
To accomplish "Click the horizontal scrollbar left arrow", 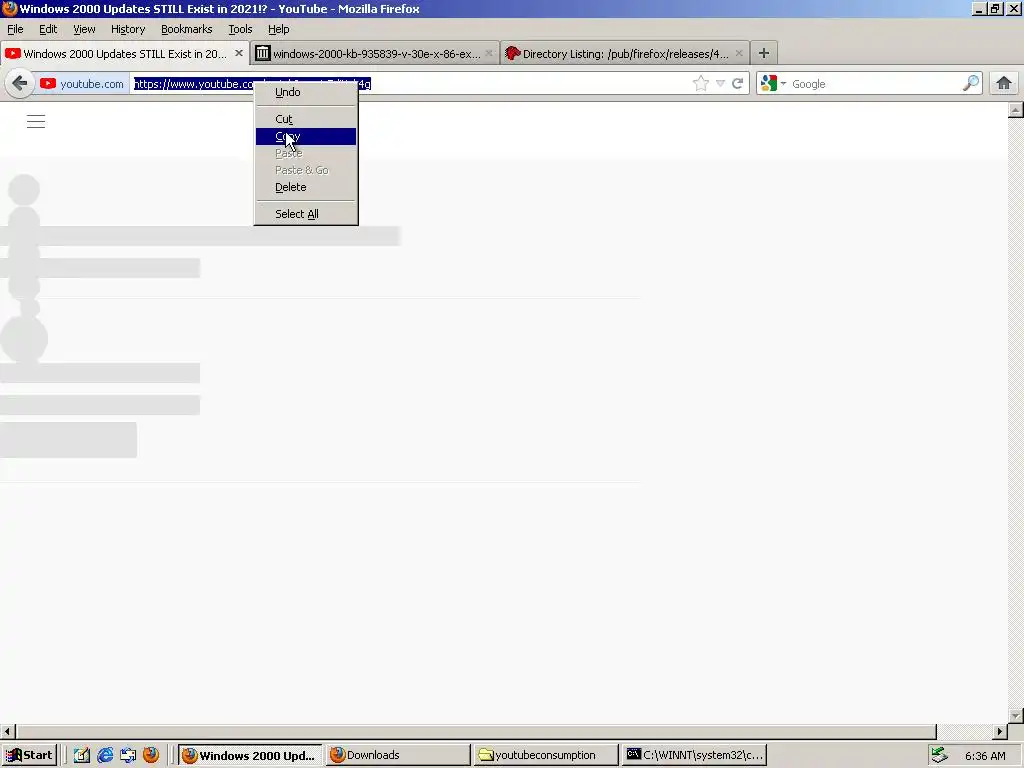I will pyautogui.click(x=7, y=731).
